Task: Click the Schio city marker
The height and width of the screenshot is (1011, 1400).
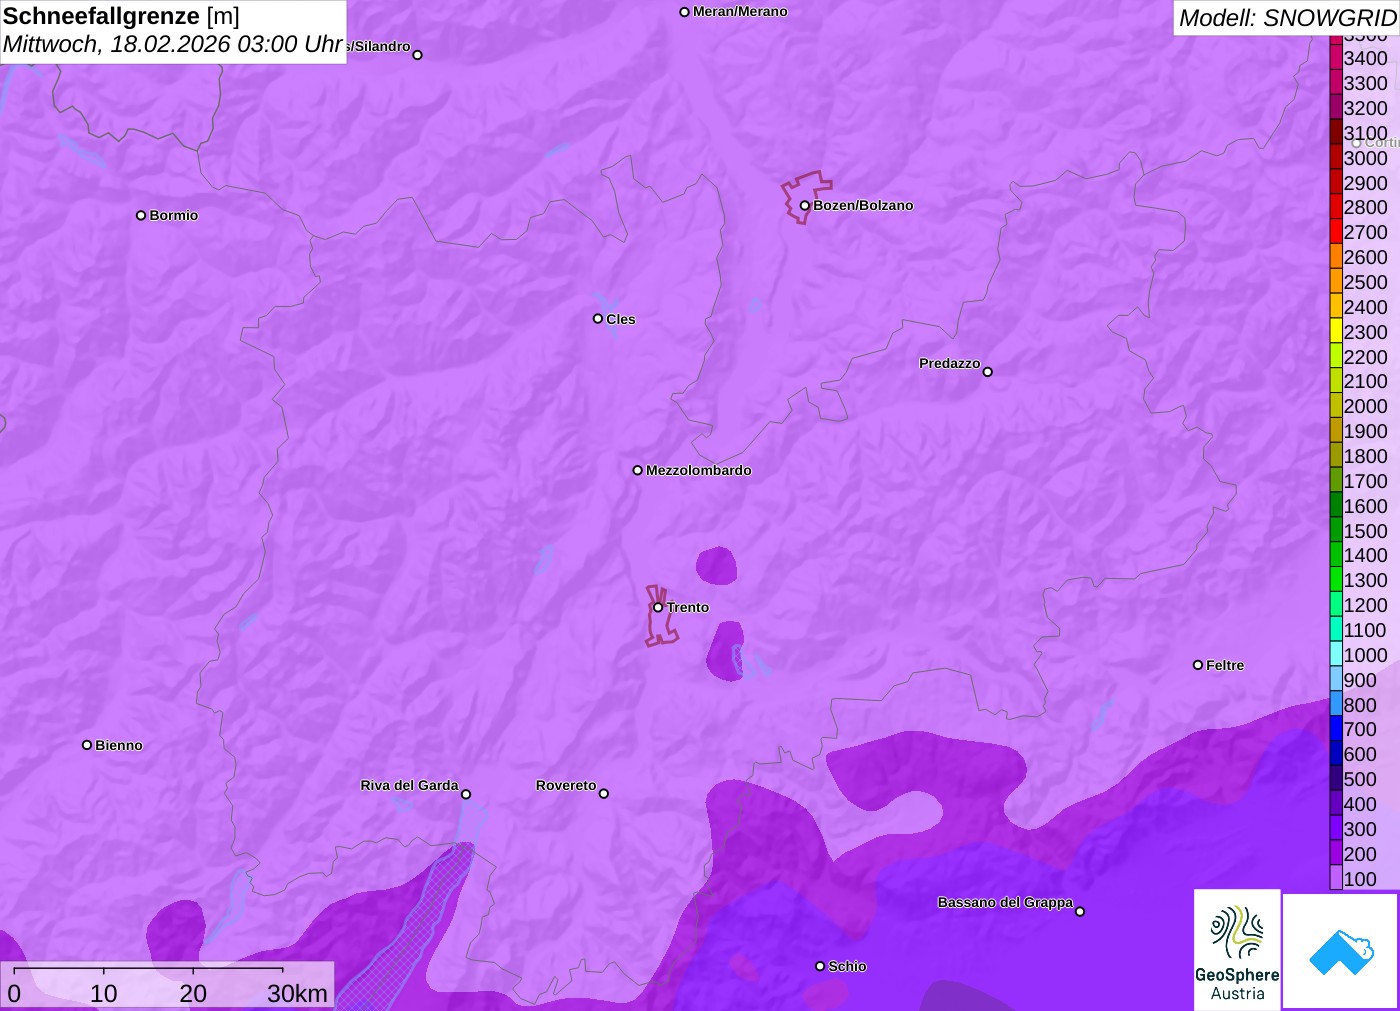Action: 820,966
